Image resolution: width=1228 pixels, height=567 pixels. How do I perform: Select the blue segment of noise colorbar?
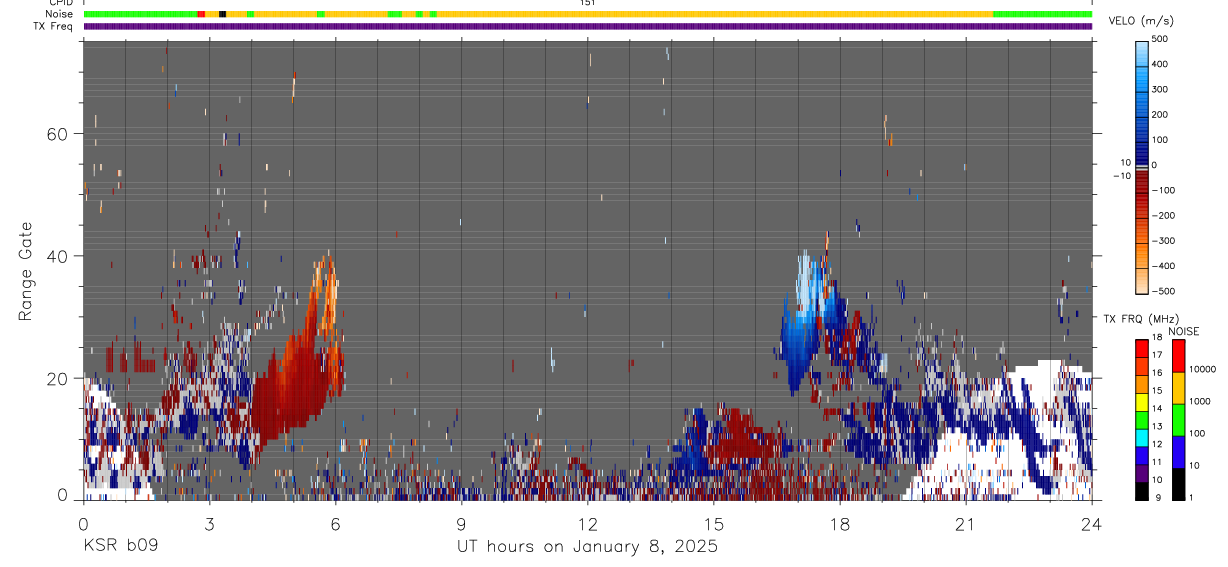tap(1179, 452)
